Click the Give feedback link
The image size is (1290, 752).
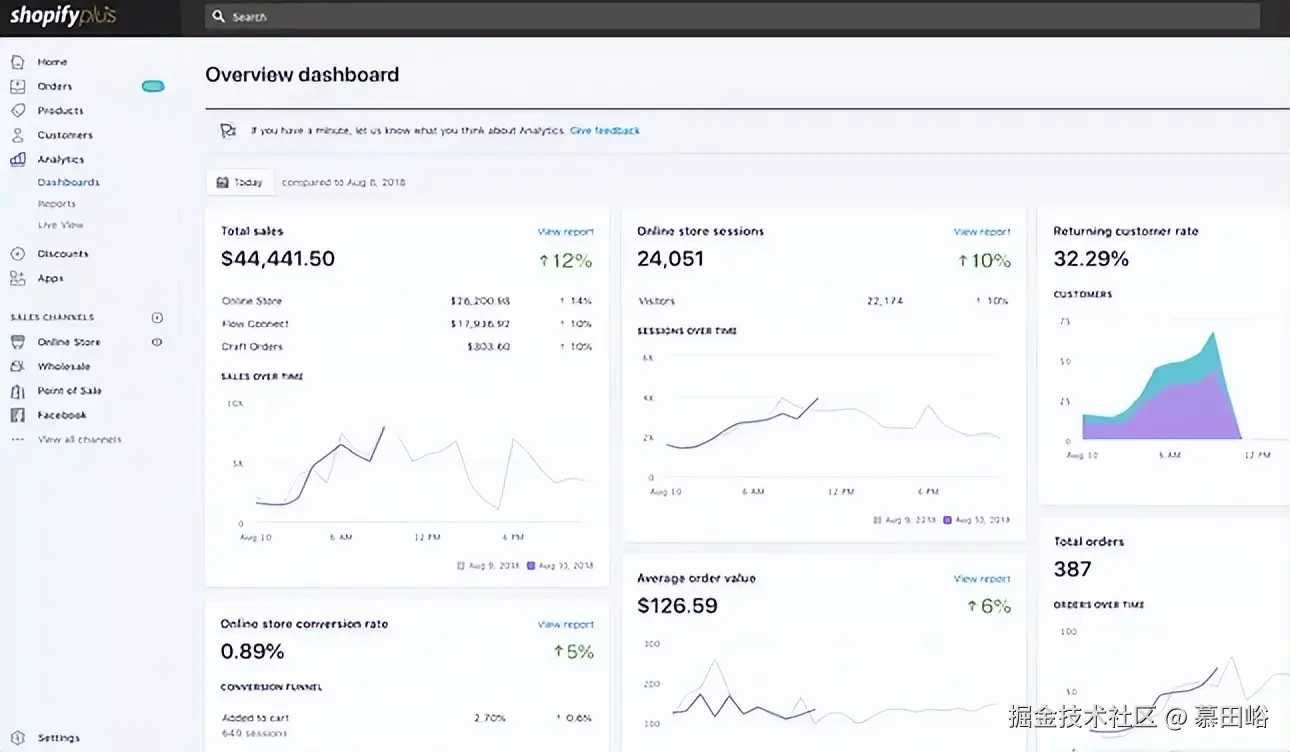point(604,131)
